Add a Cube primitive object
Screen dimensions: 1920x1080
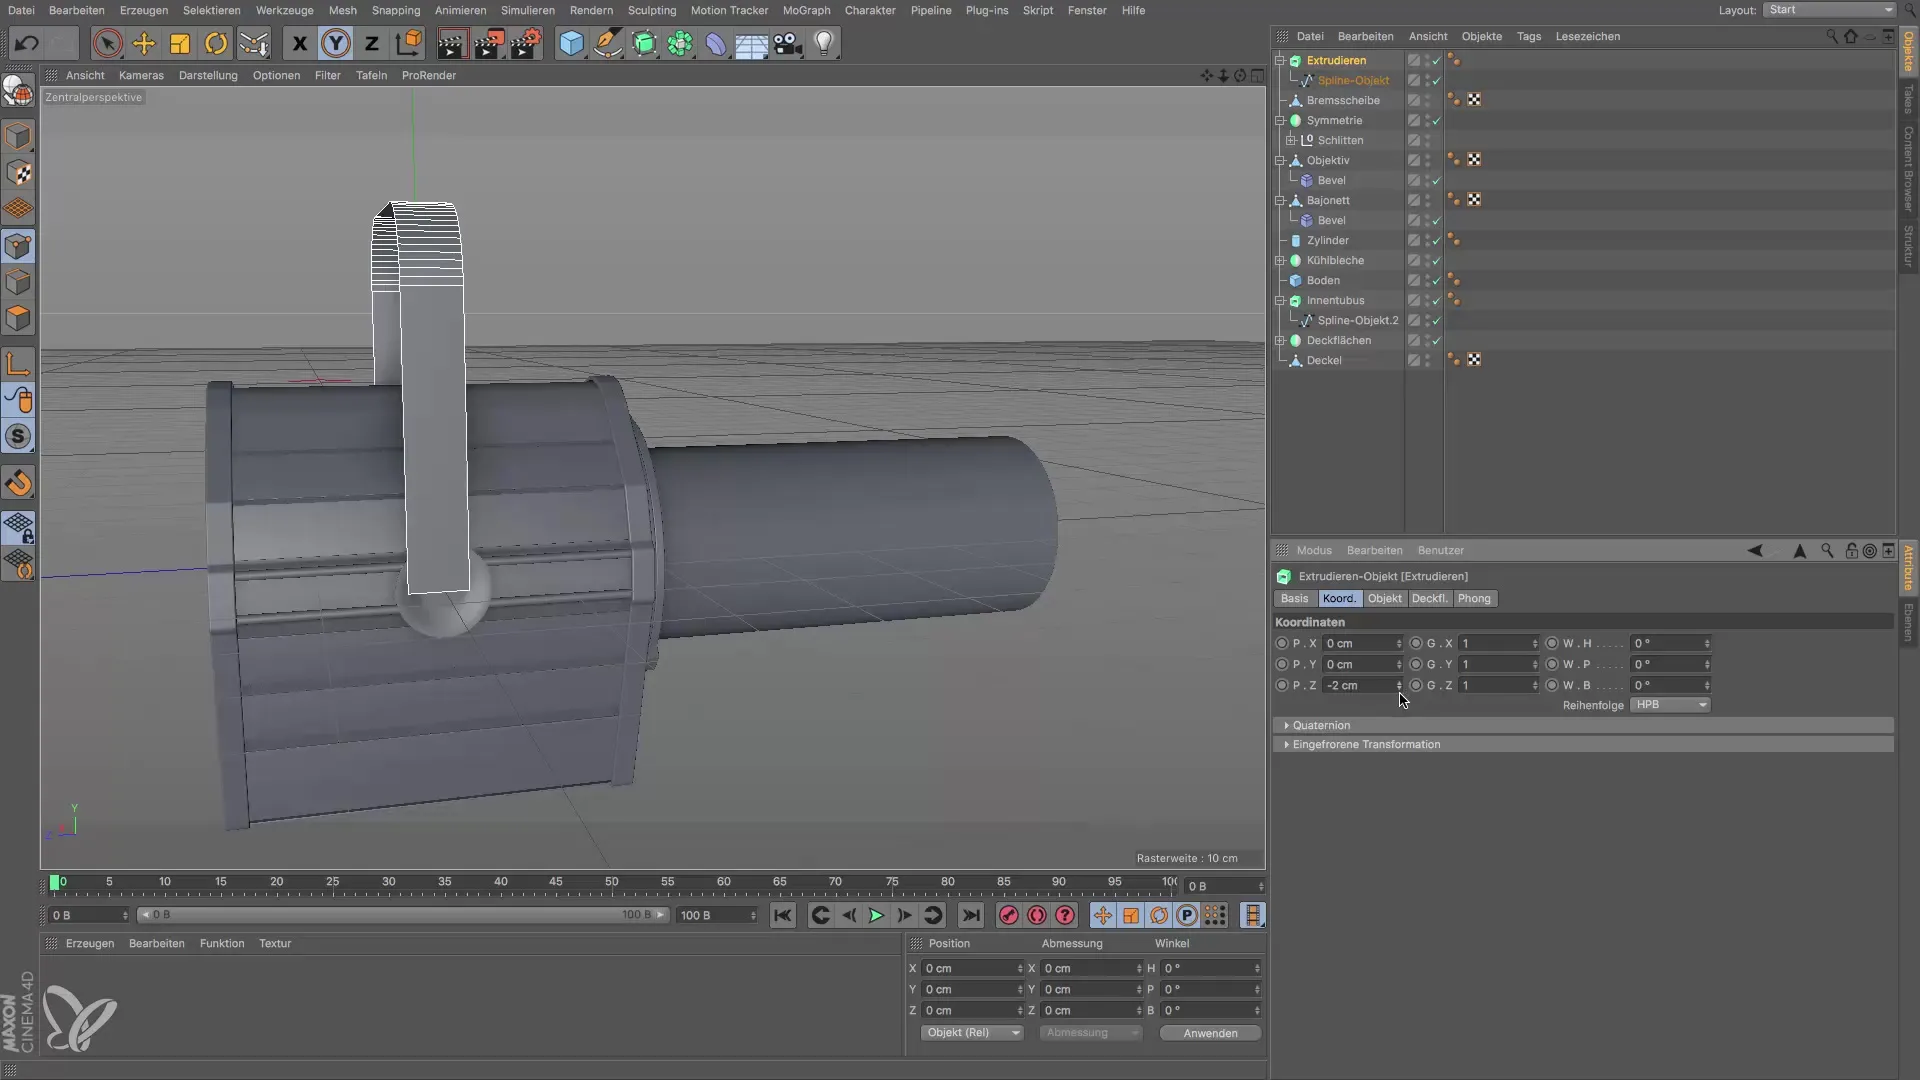[571, 43]
